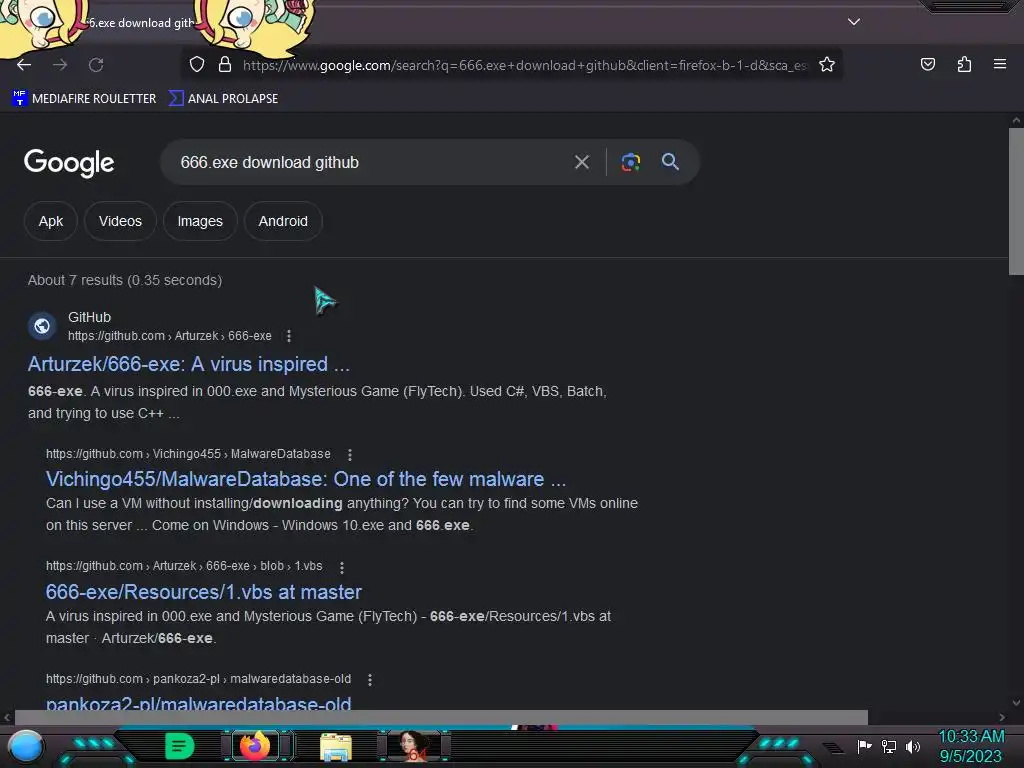
Task: Open the portrait-icon app in the taskbar
Action: (413, 746)
